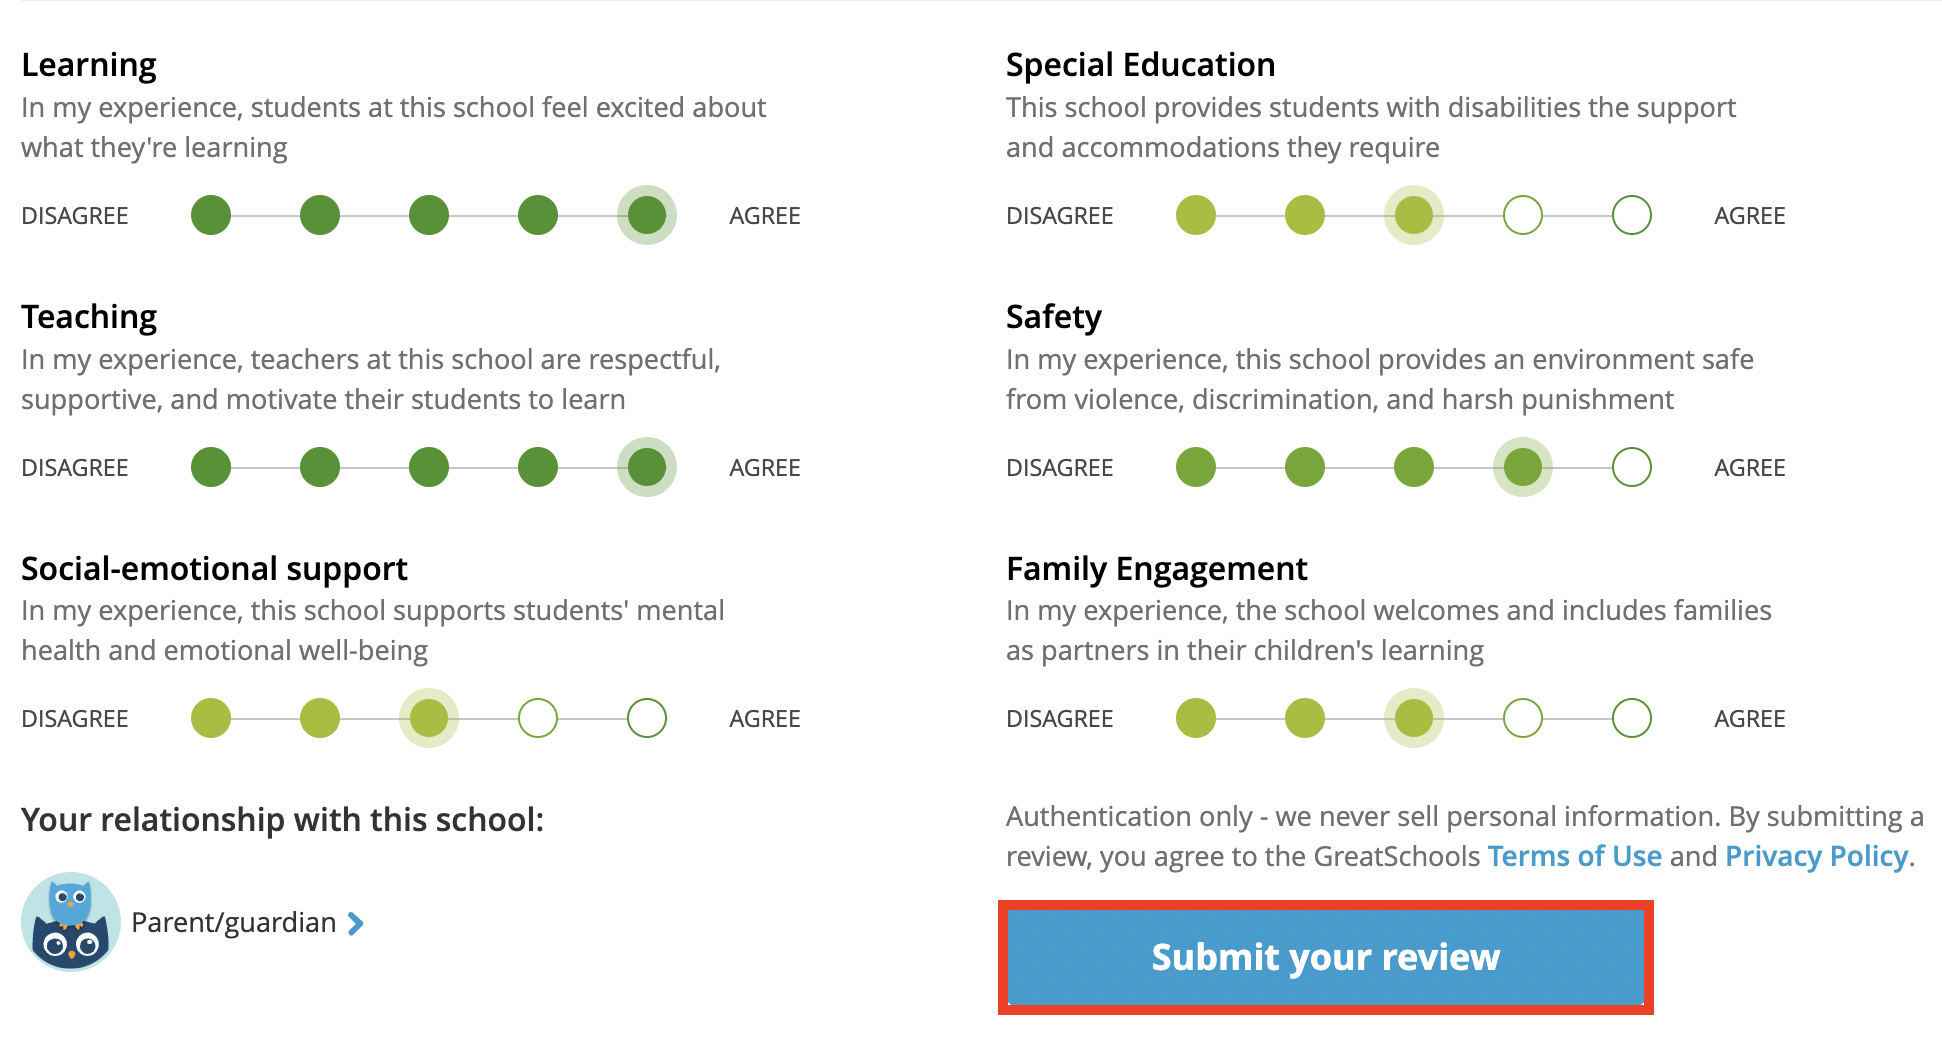1942x1054 pixels.
Task: Choose fifth Family Engagement rating dot
Action: tap(1632, 718)
